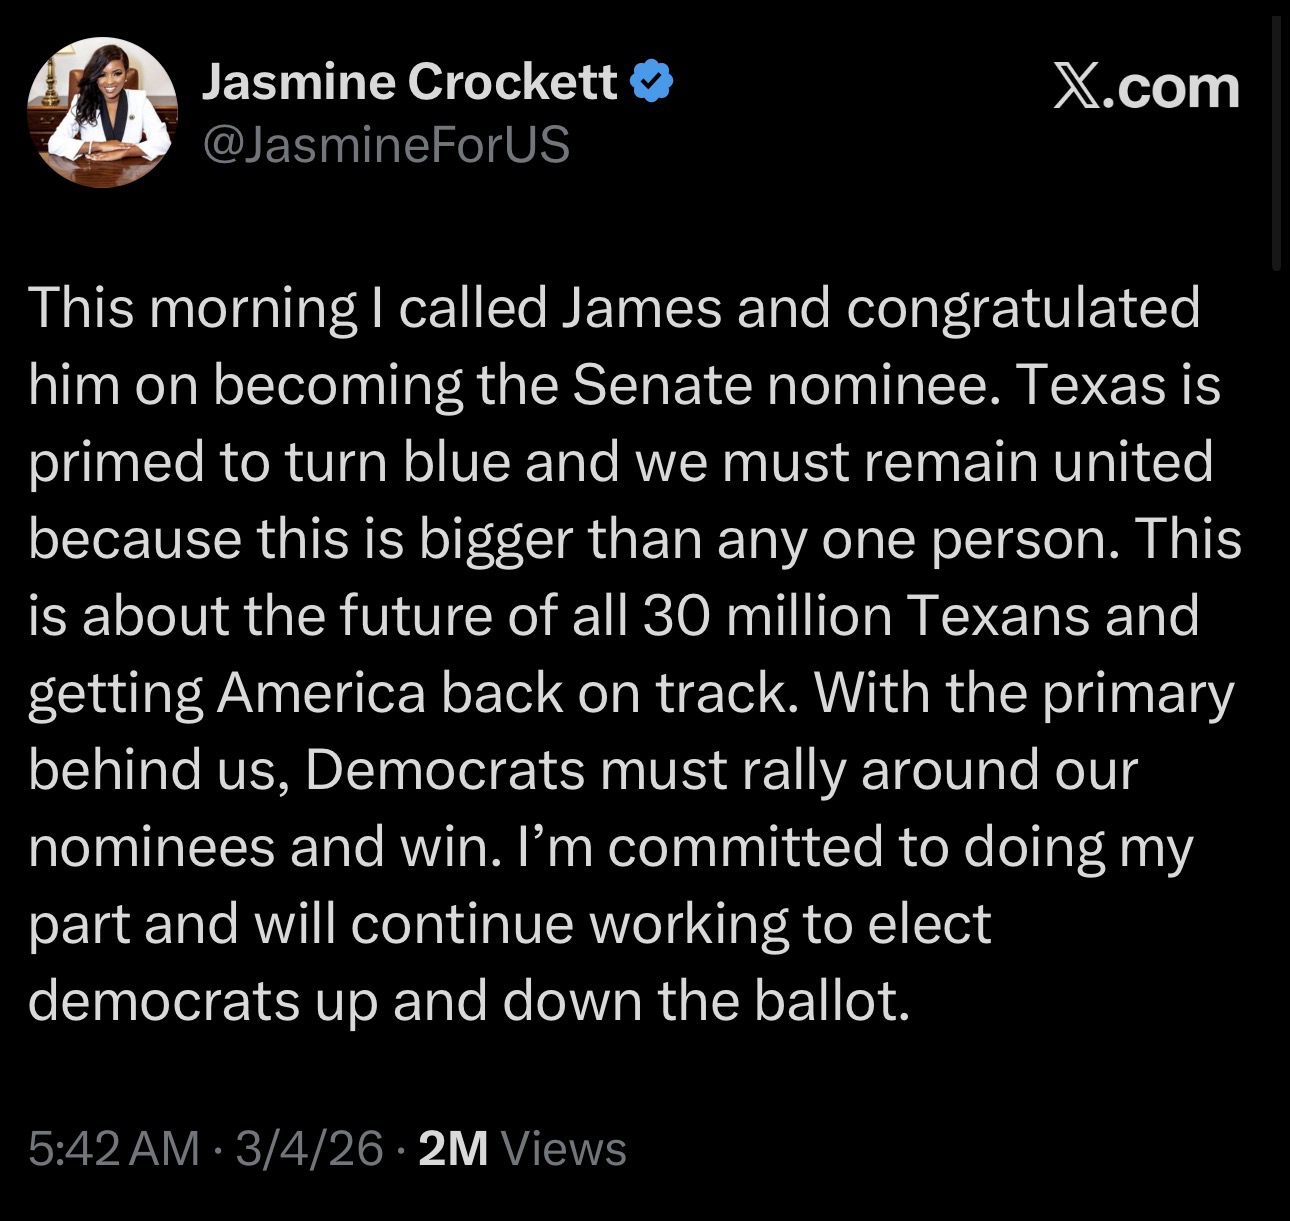
Task: Click the scrollbar on the right edge
Action: pos(1276,150)
